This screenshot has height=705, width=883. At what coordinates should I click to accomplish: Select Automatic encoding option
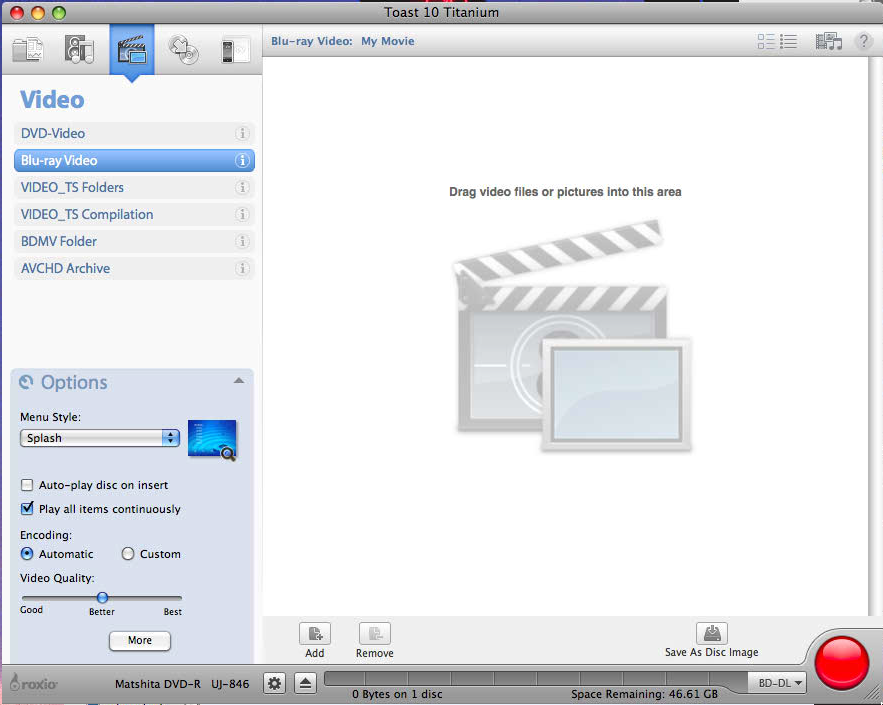pos(26,554)
